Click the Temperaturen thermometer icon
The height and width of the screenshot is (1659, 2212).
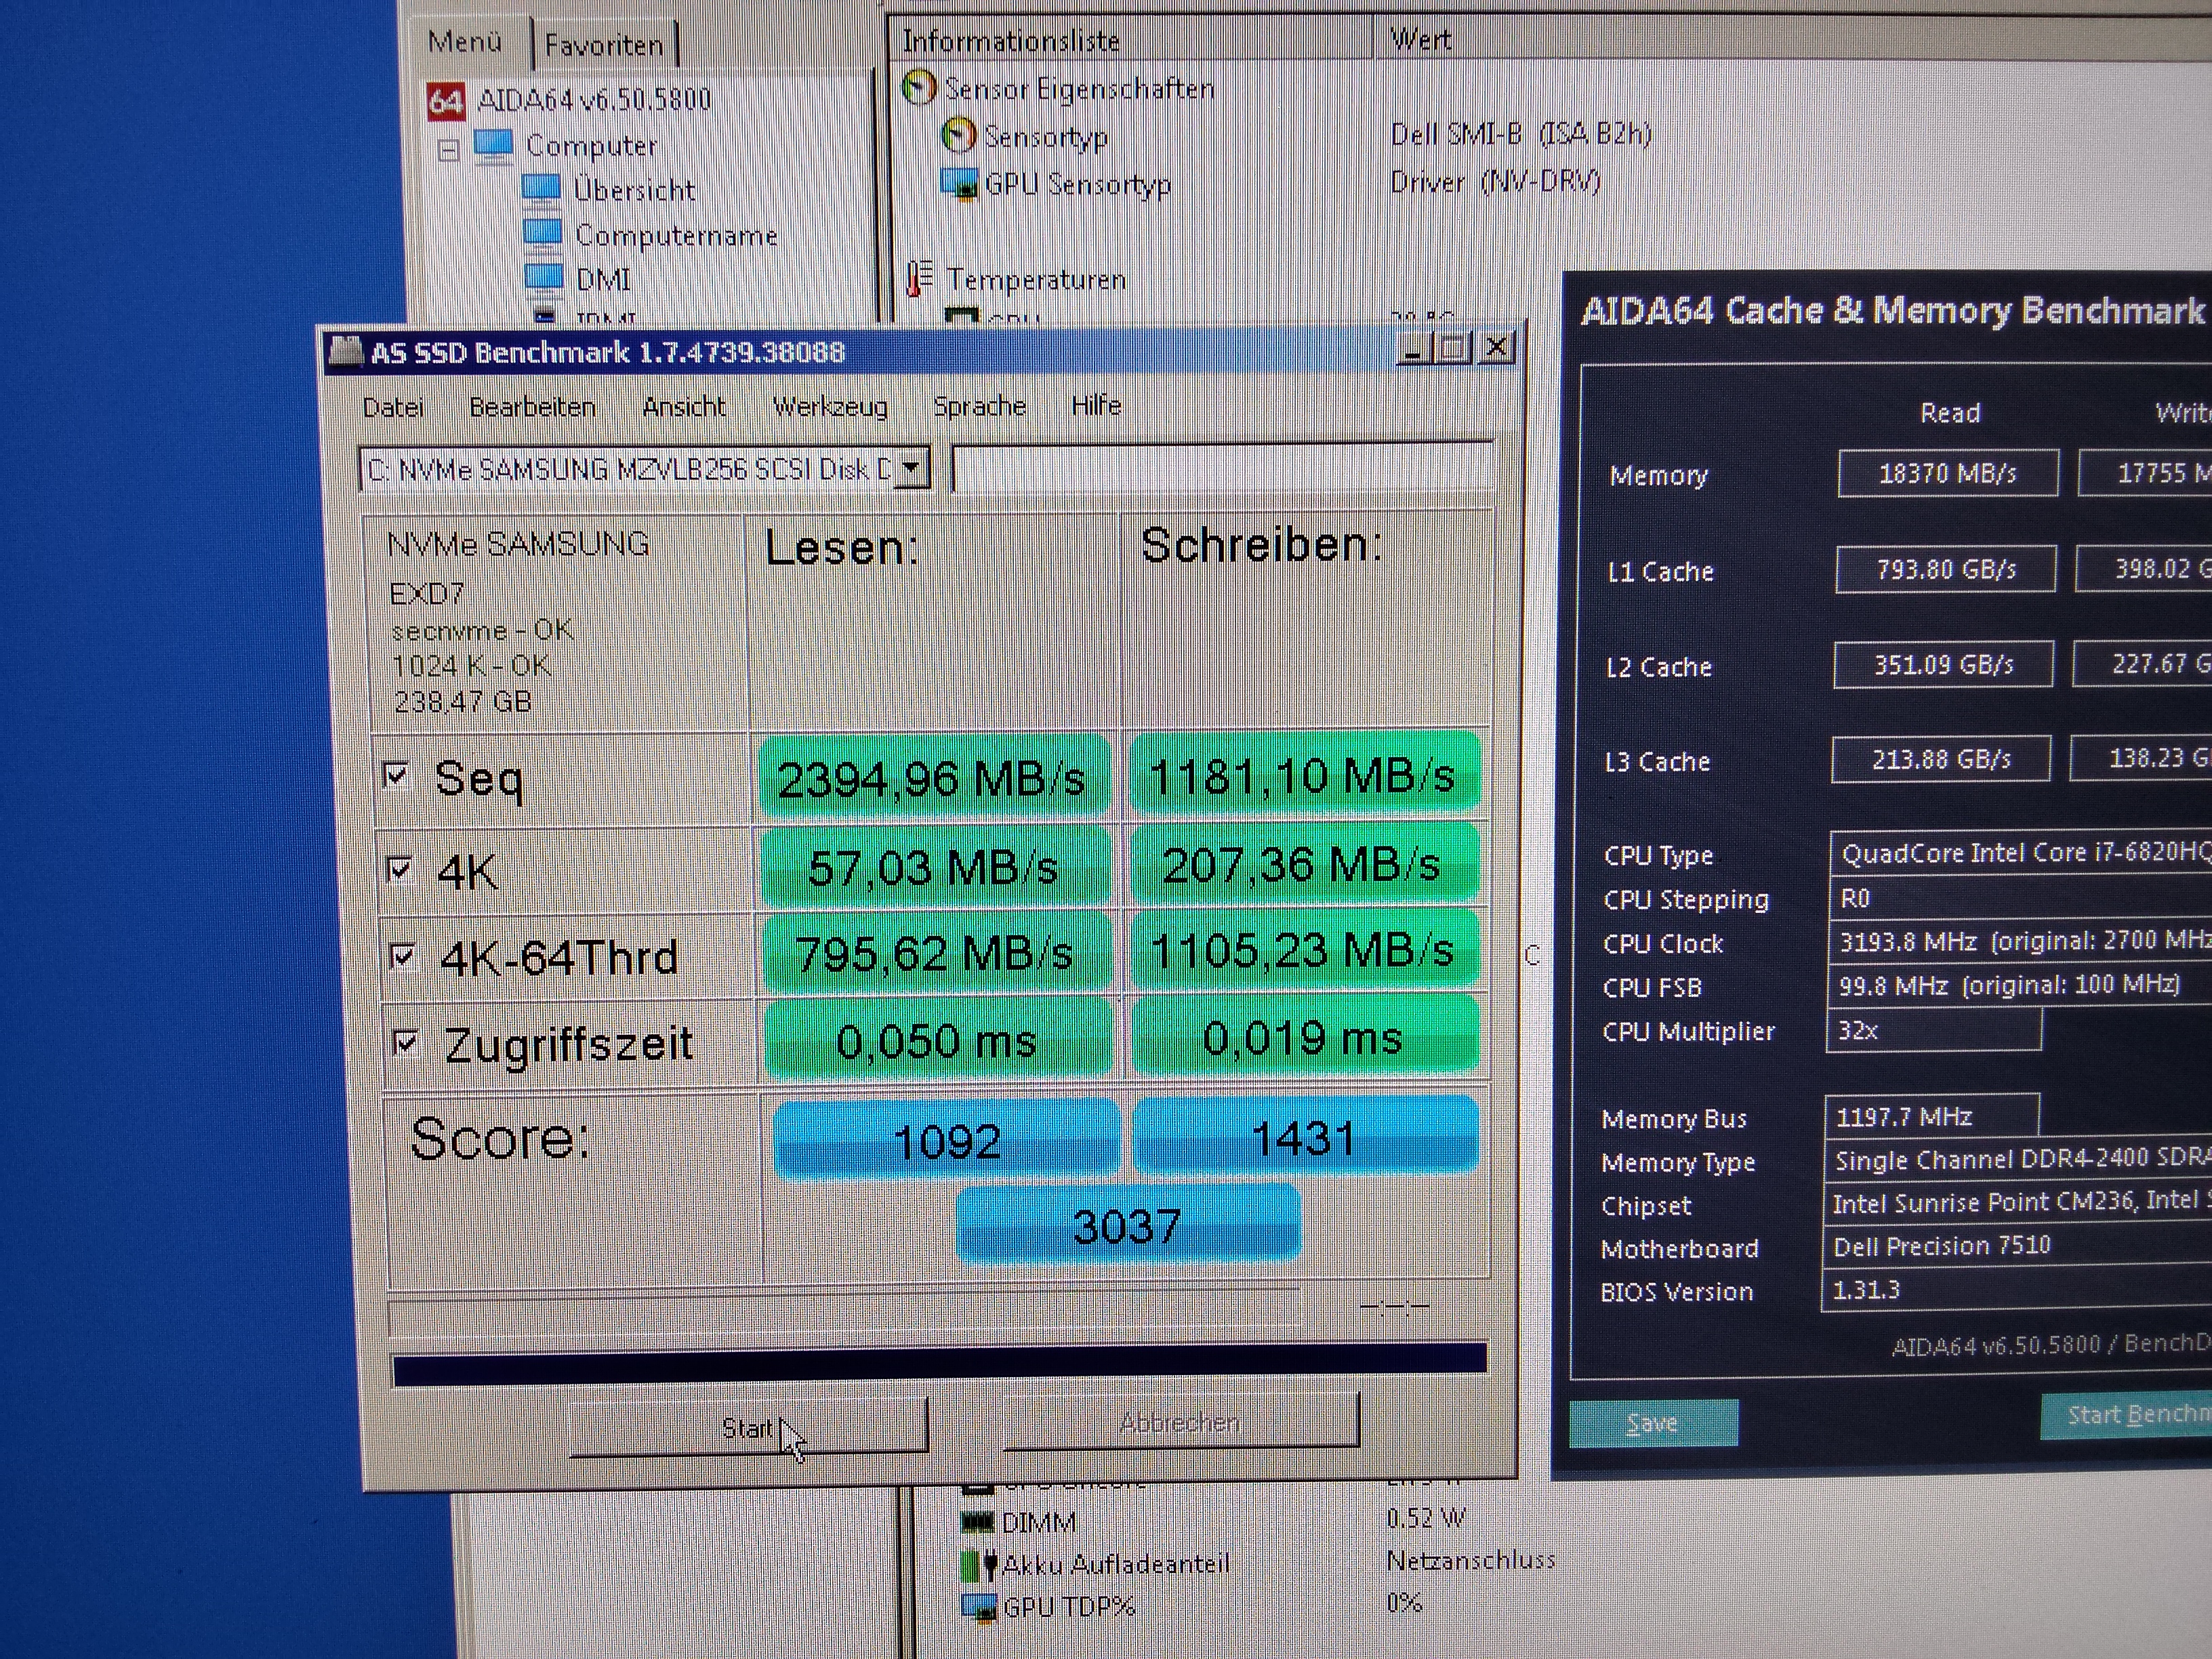click(919, 279)
